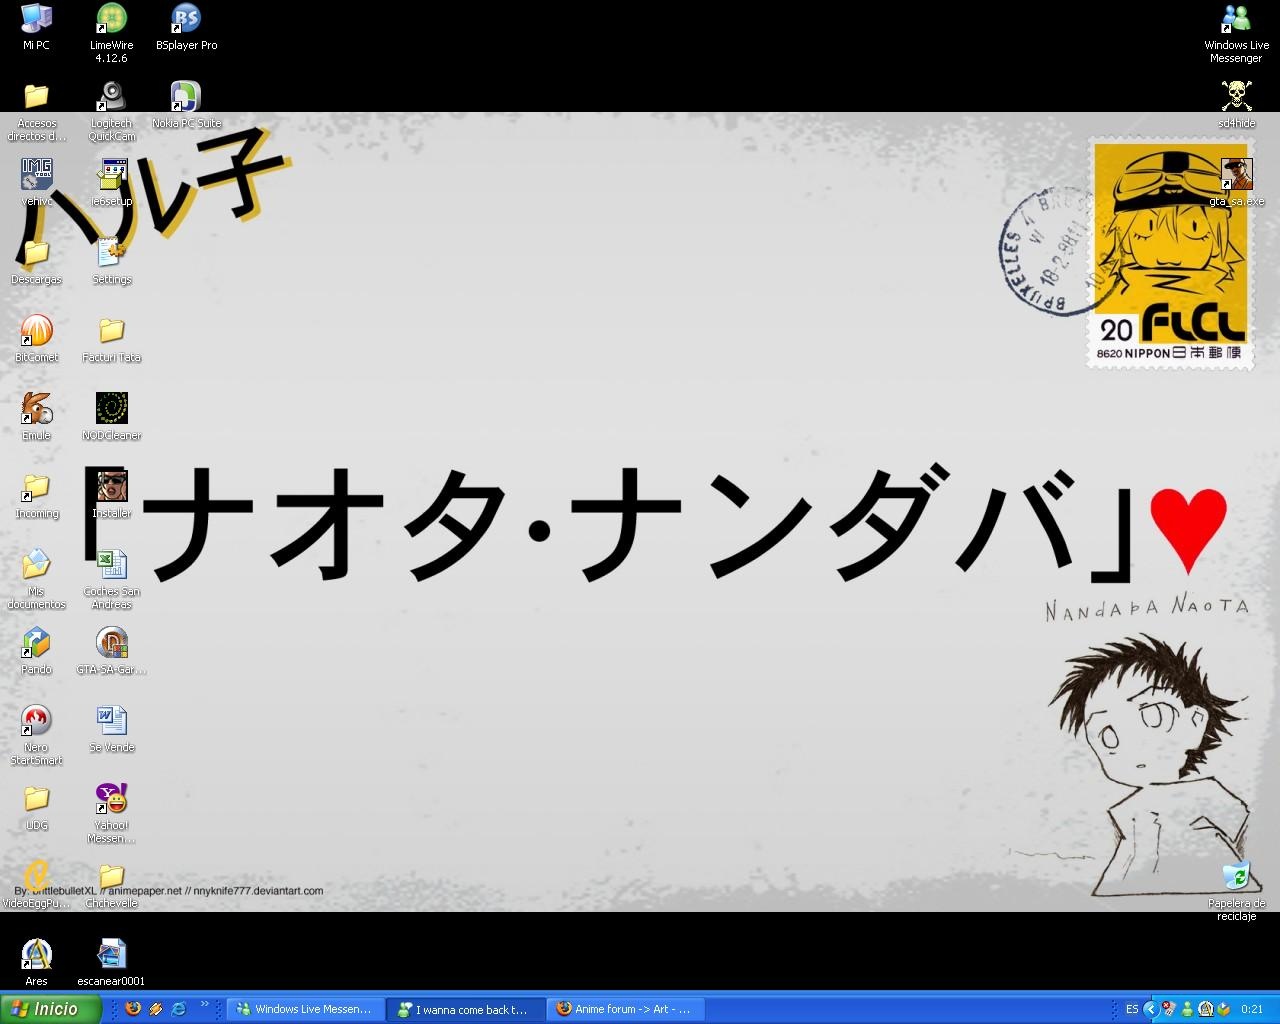The width and height of the screenshot is (1280, 1024).
Task: Open the Pando tray icon
Action: click(x=1222, y=1009)
